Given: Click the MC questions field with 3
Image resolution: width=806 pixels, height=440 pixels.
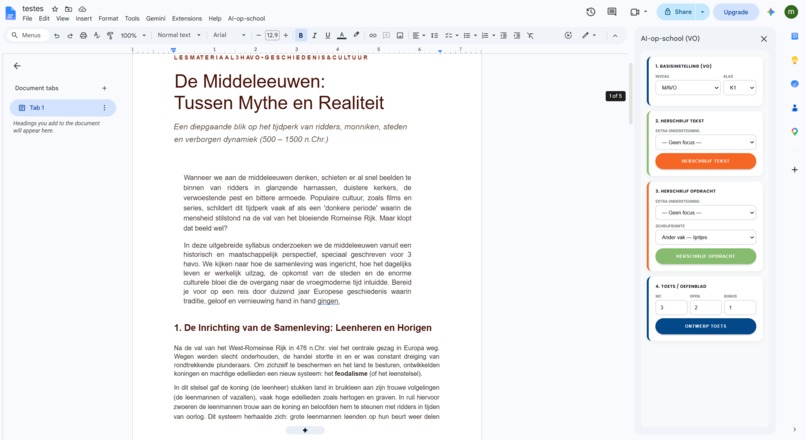Looking at the screenshot, I should [671, 307].
